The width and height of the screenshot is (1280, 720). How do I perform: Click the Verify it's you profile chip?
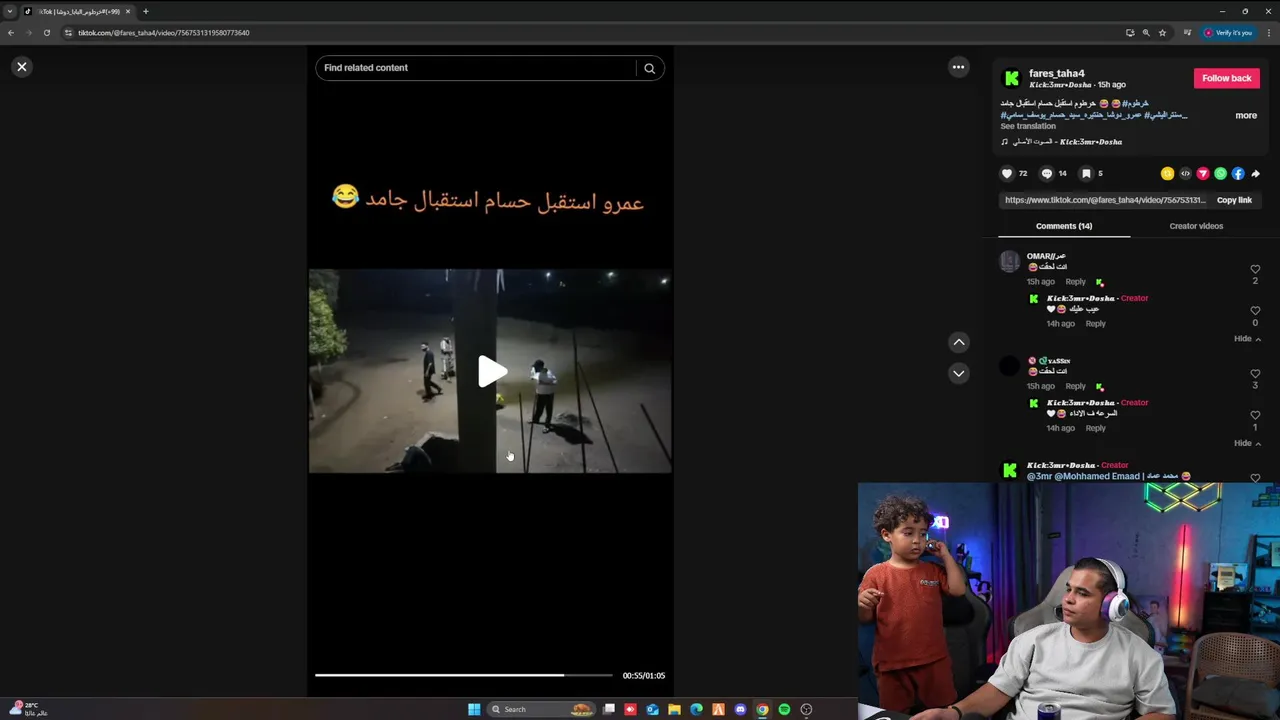point(1228,33)
